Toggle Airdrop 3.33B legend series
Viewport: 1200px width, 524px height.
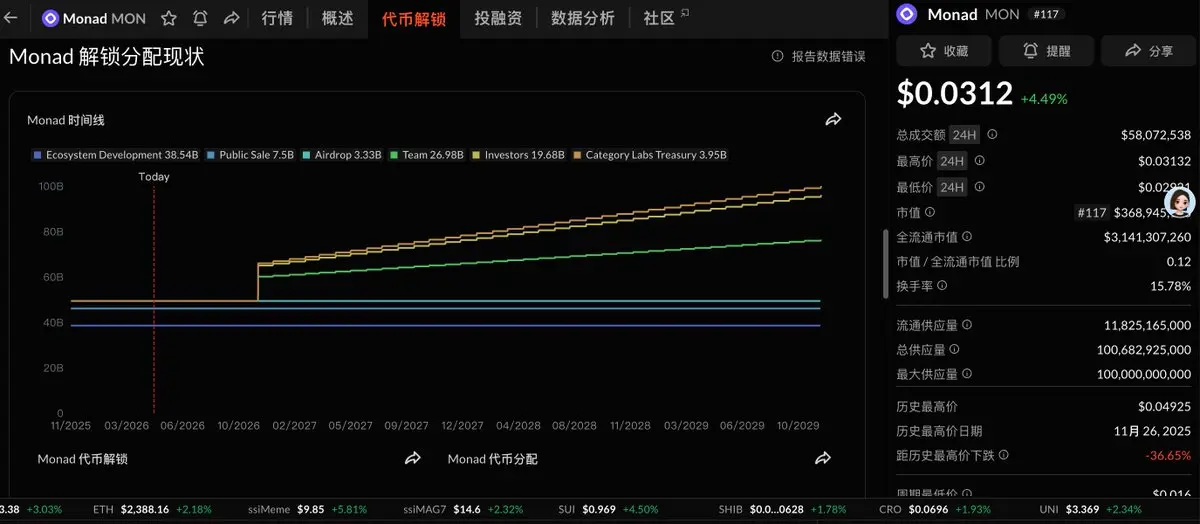click(x=341, y=155)
